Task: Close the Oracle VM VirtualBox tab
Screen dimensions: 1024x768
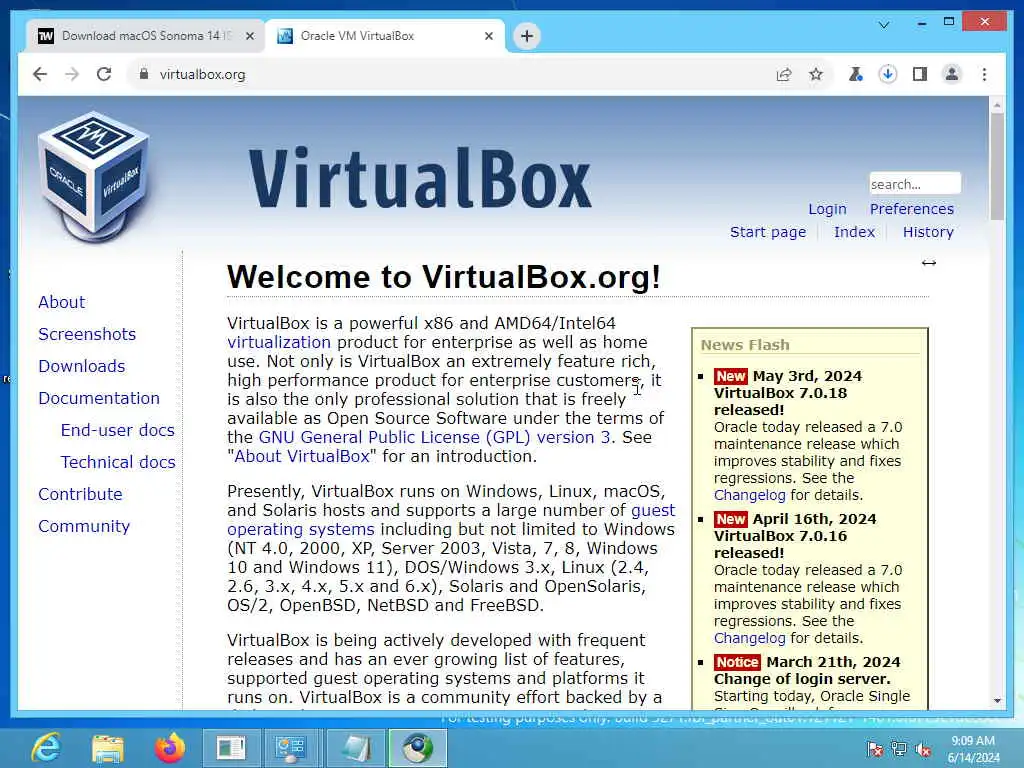Action: (x=488, y=36)
